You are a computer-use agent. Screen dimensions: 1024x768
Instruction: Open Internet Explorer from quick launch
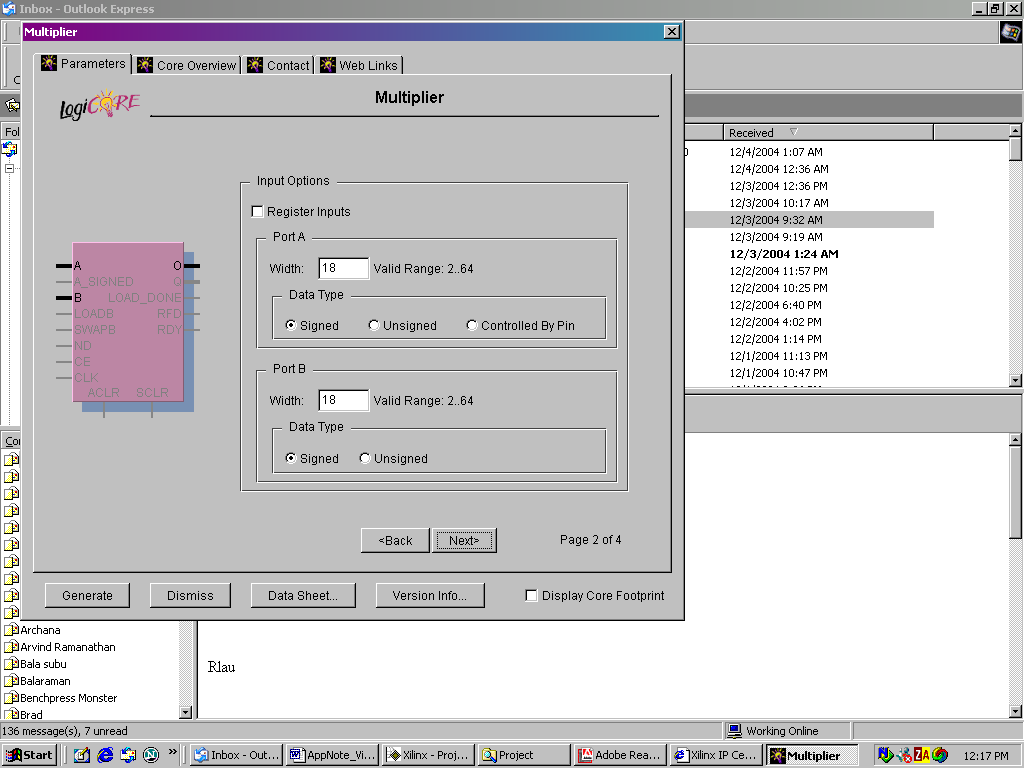pyautogui.click(x=105, y=755)
